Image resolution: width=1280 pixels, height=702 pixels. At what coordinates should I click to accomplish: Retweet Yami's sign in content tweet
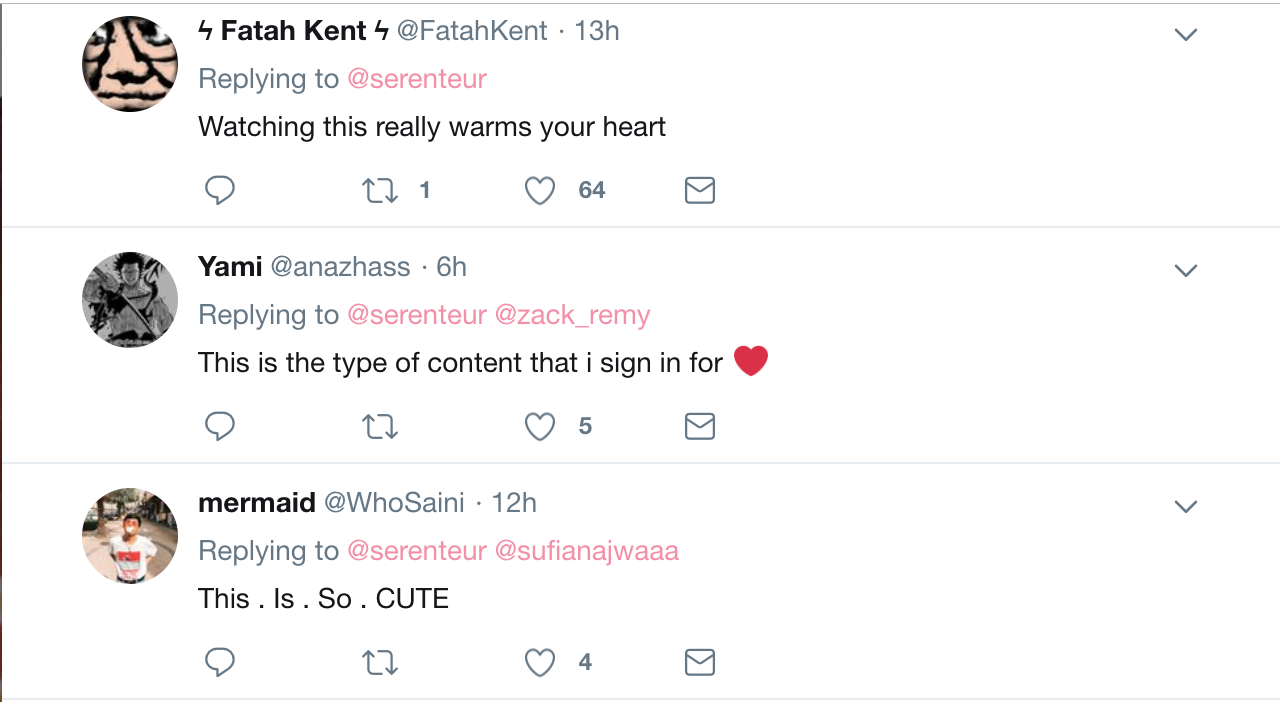[x=380, y=427]
